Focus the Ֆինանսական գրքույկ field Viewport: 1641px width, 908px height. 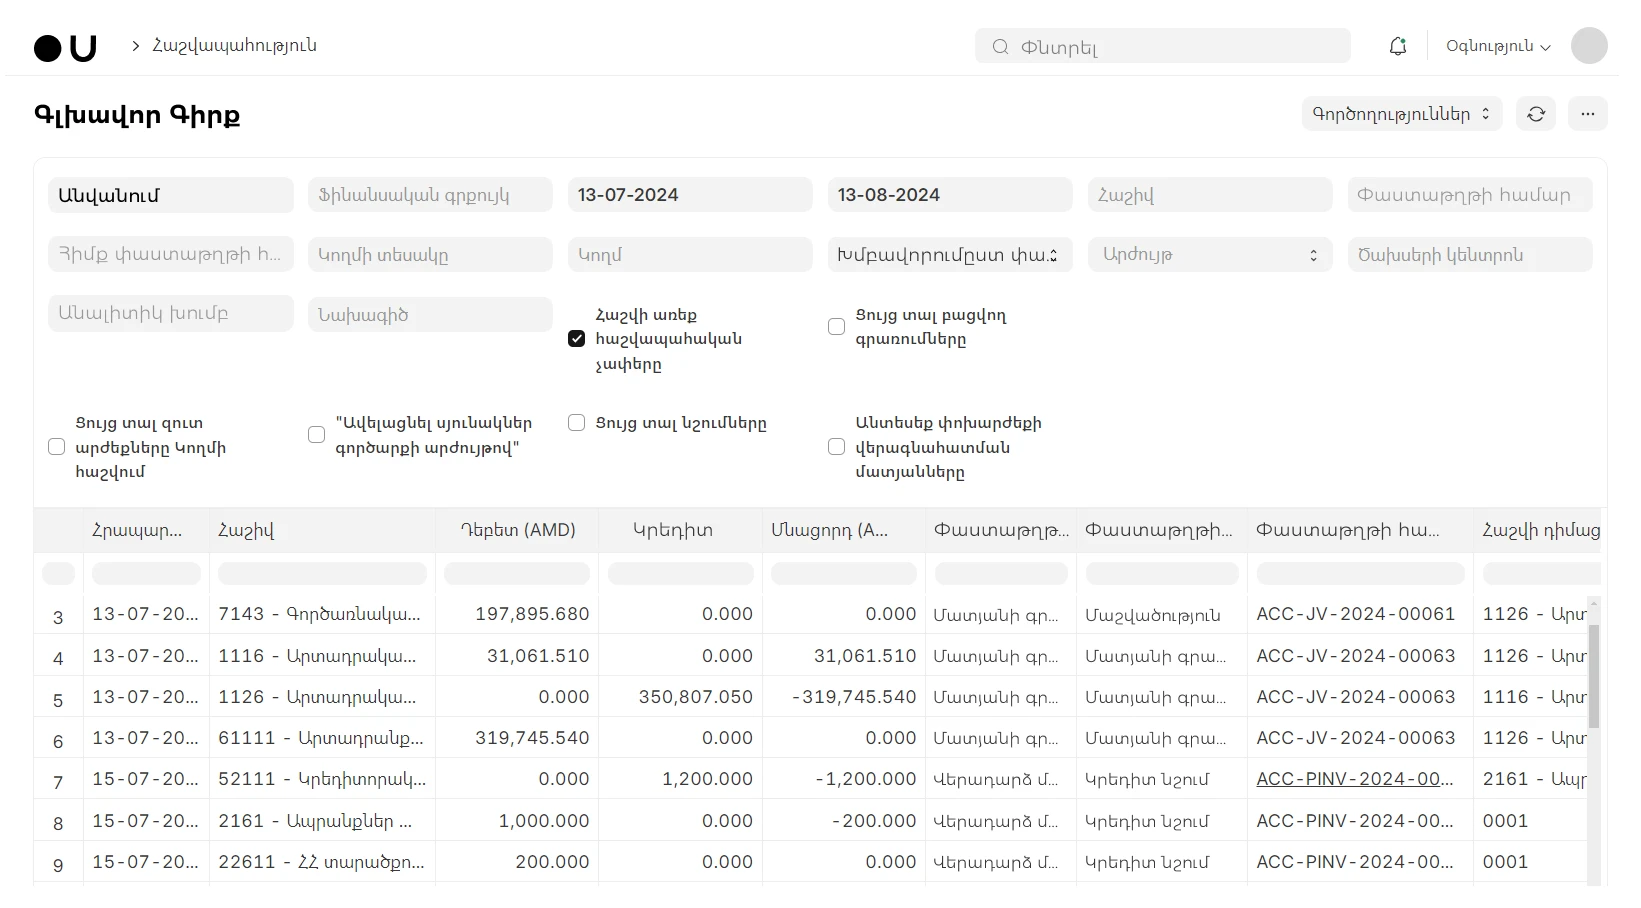(x=430, y=195)
